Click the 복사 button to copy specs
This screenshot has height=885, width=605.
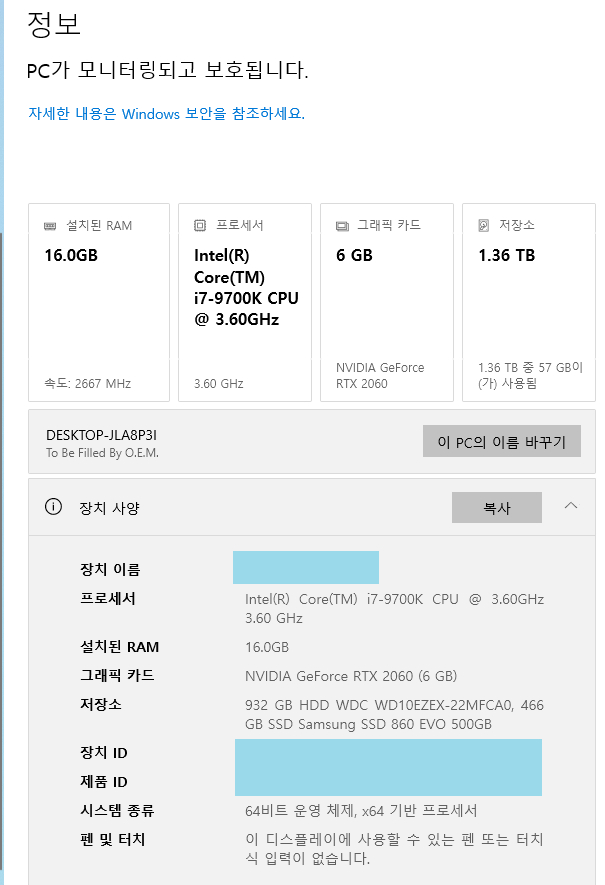[496, 507]
